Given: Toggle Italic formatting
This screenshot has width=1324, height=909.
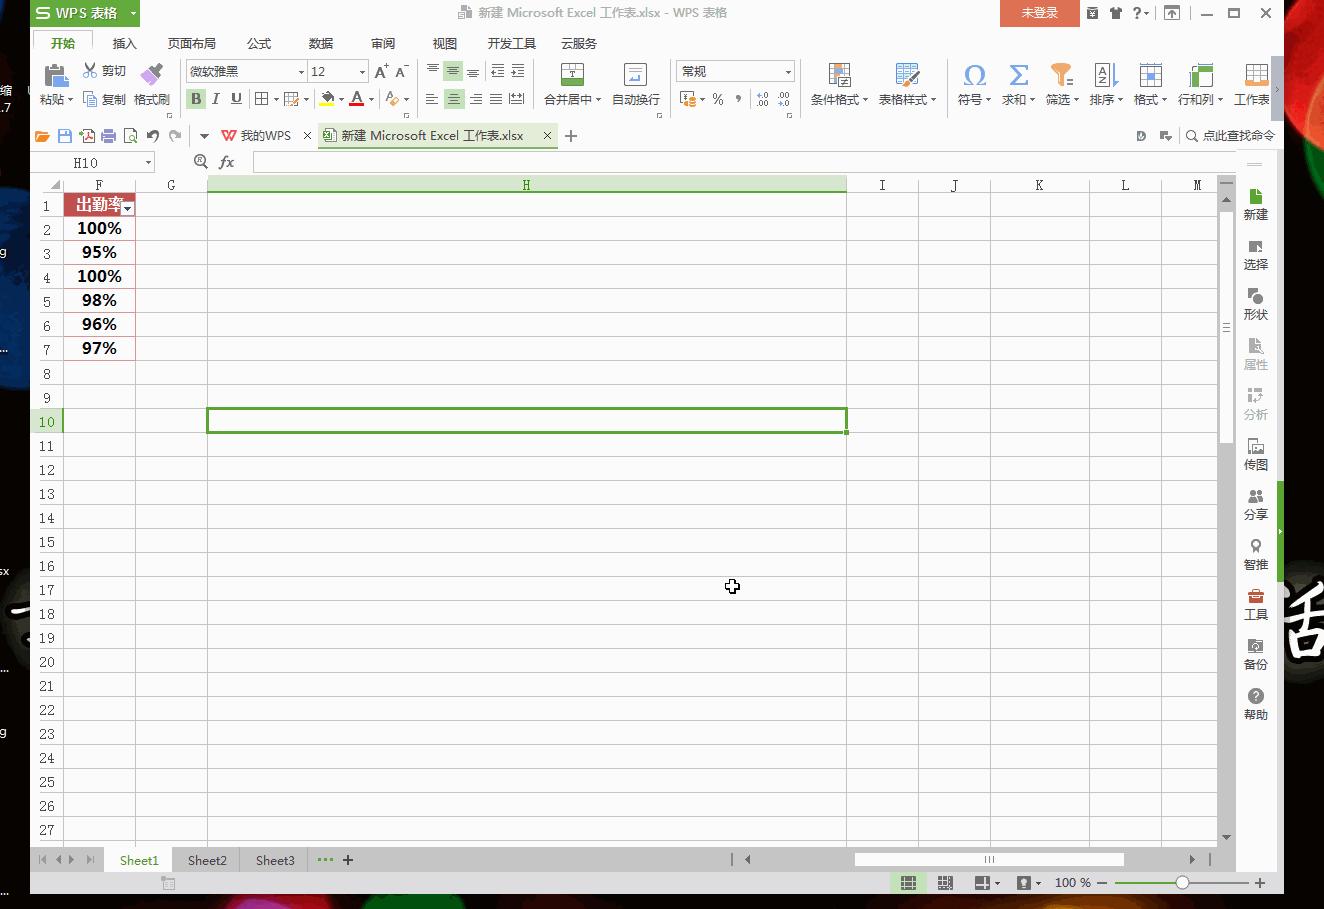Looking at the screenshot, I should pyautogui.click(x=215, y=99).
